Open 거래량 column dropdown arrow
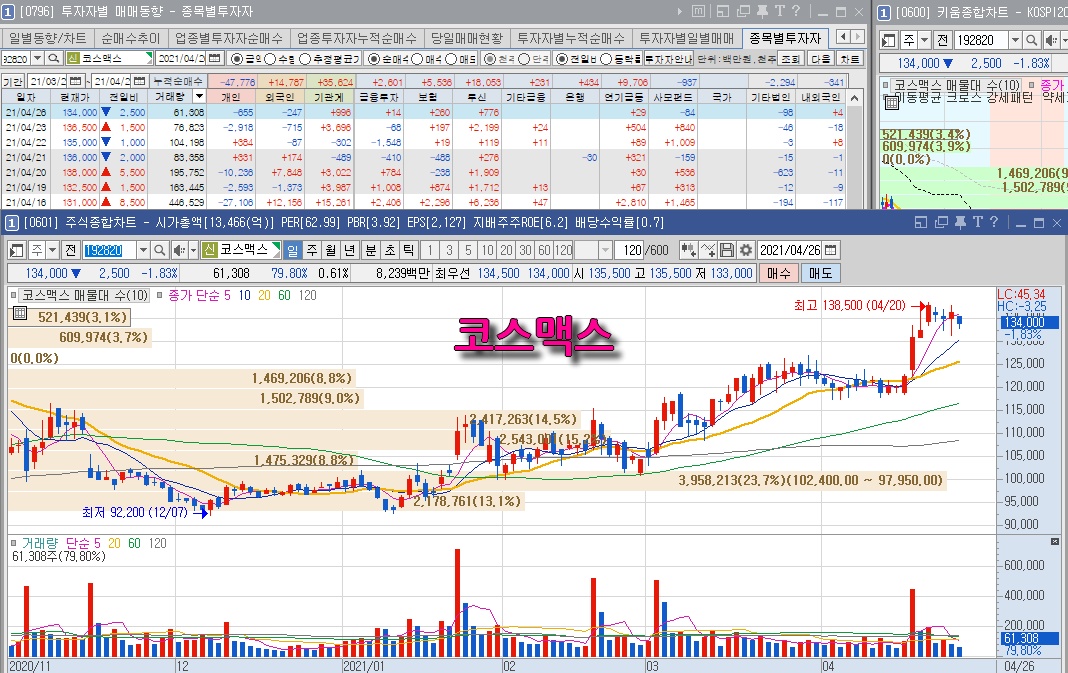 [x=199, y=97]
